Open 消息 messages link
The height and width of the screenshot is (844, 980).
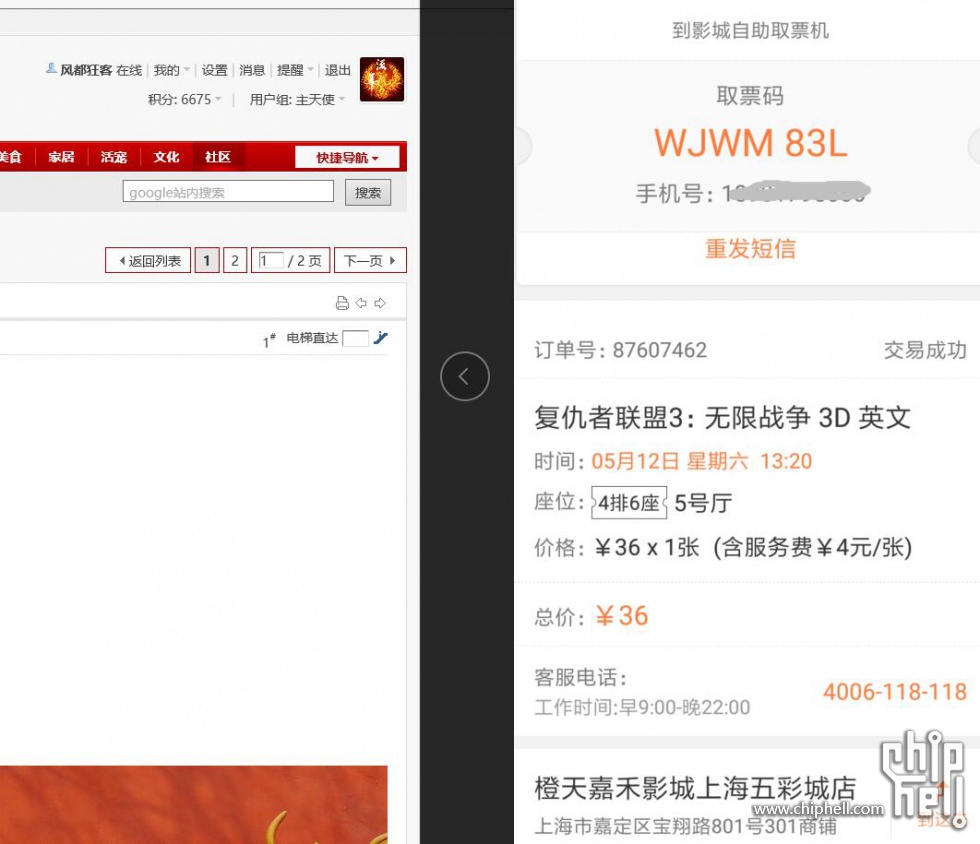pos(252,70)
